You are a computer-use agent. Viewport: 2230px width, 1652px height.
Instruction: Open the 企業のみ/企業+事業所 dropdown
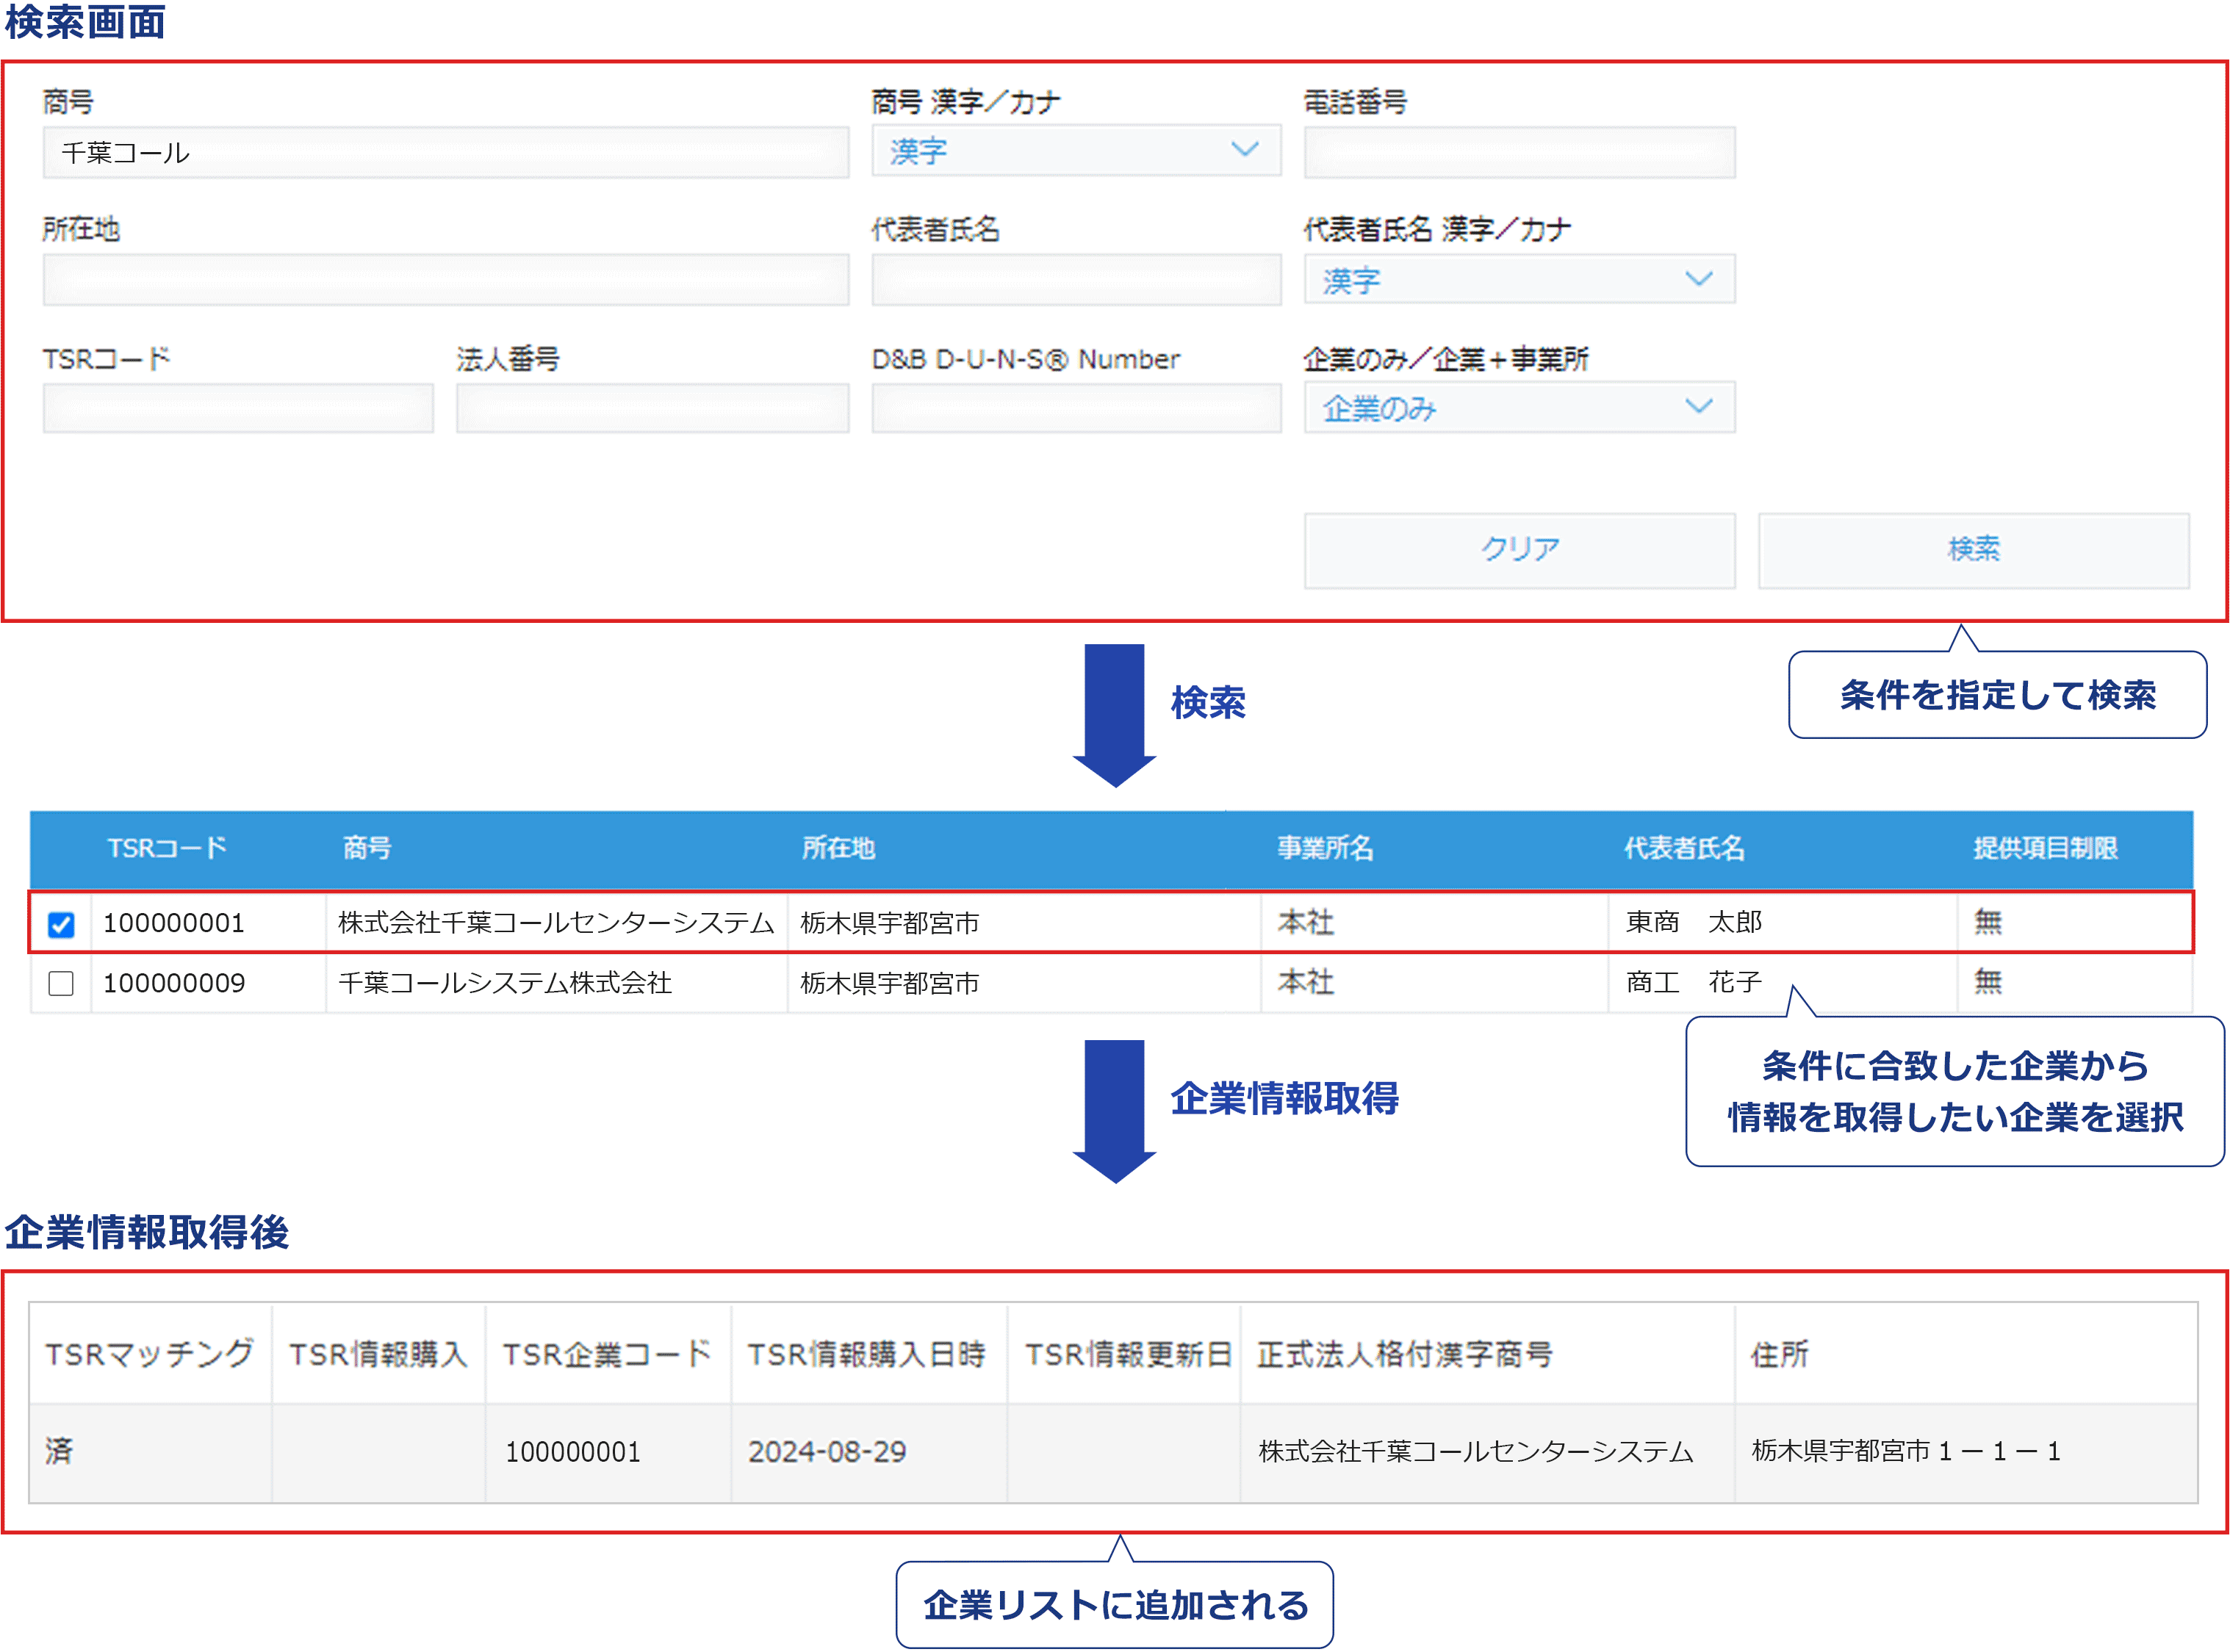(1519, 407)
